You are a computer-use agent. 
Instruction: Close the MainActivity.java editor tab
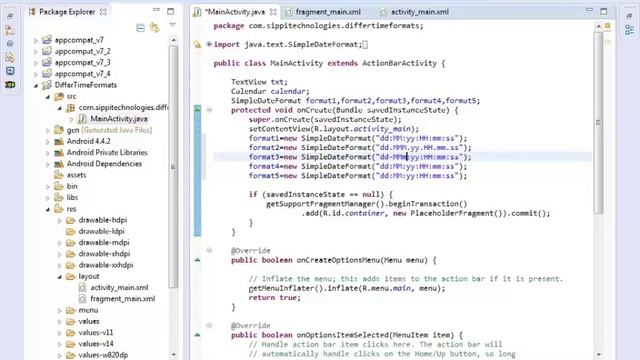pyautogui.click(x=273, y=12)
